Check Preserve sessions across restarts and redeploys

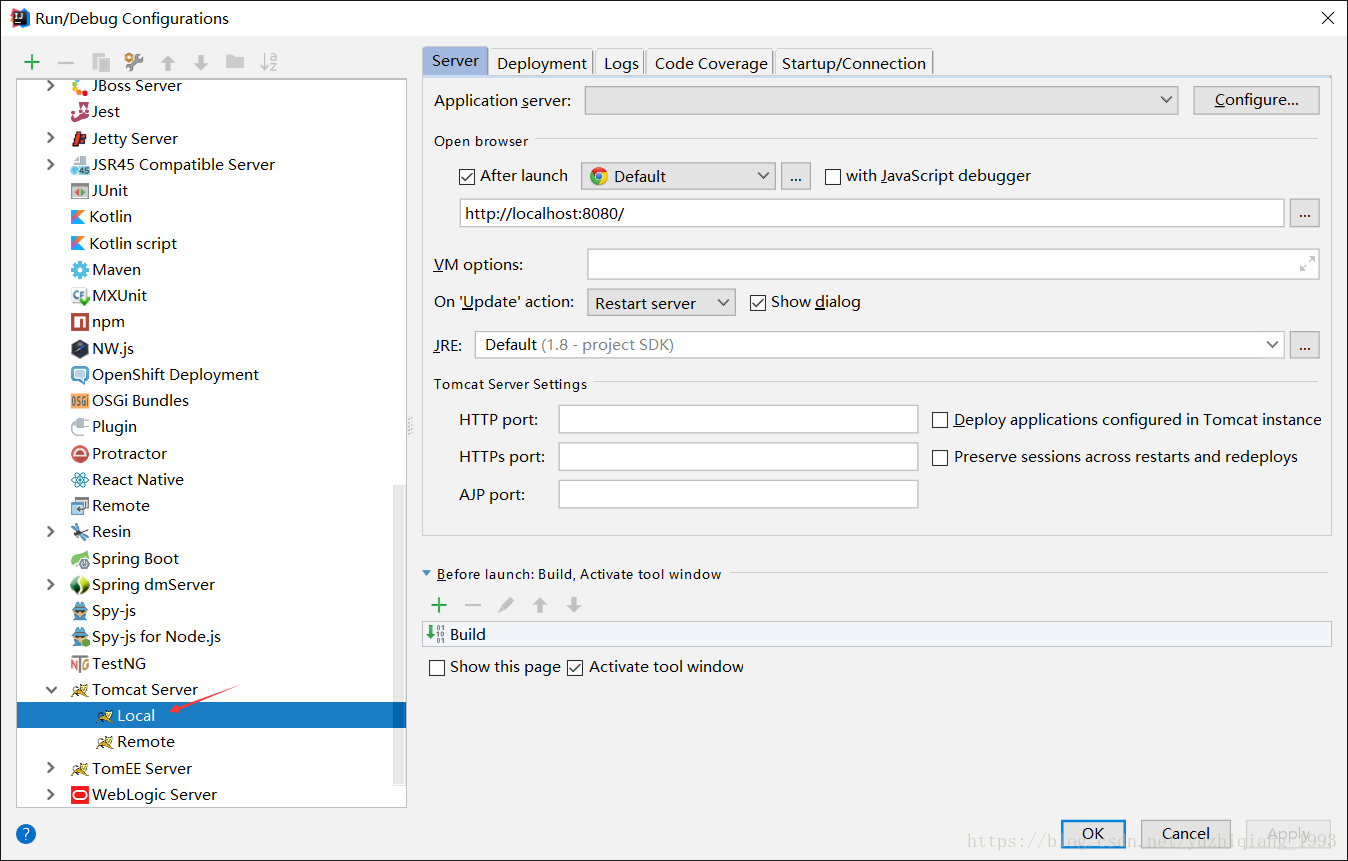[x=940, y=458]
